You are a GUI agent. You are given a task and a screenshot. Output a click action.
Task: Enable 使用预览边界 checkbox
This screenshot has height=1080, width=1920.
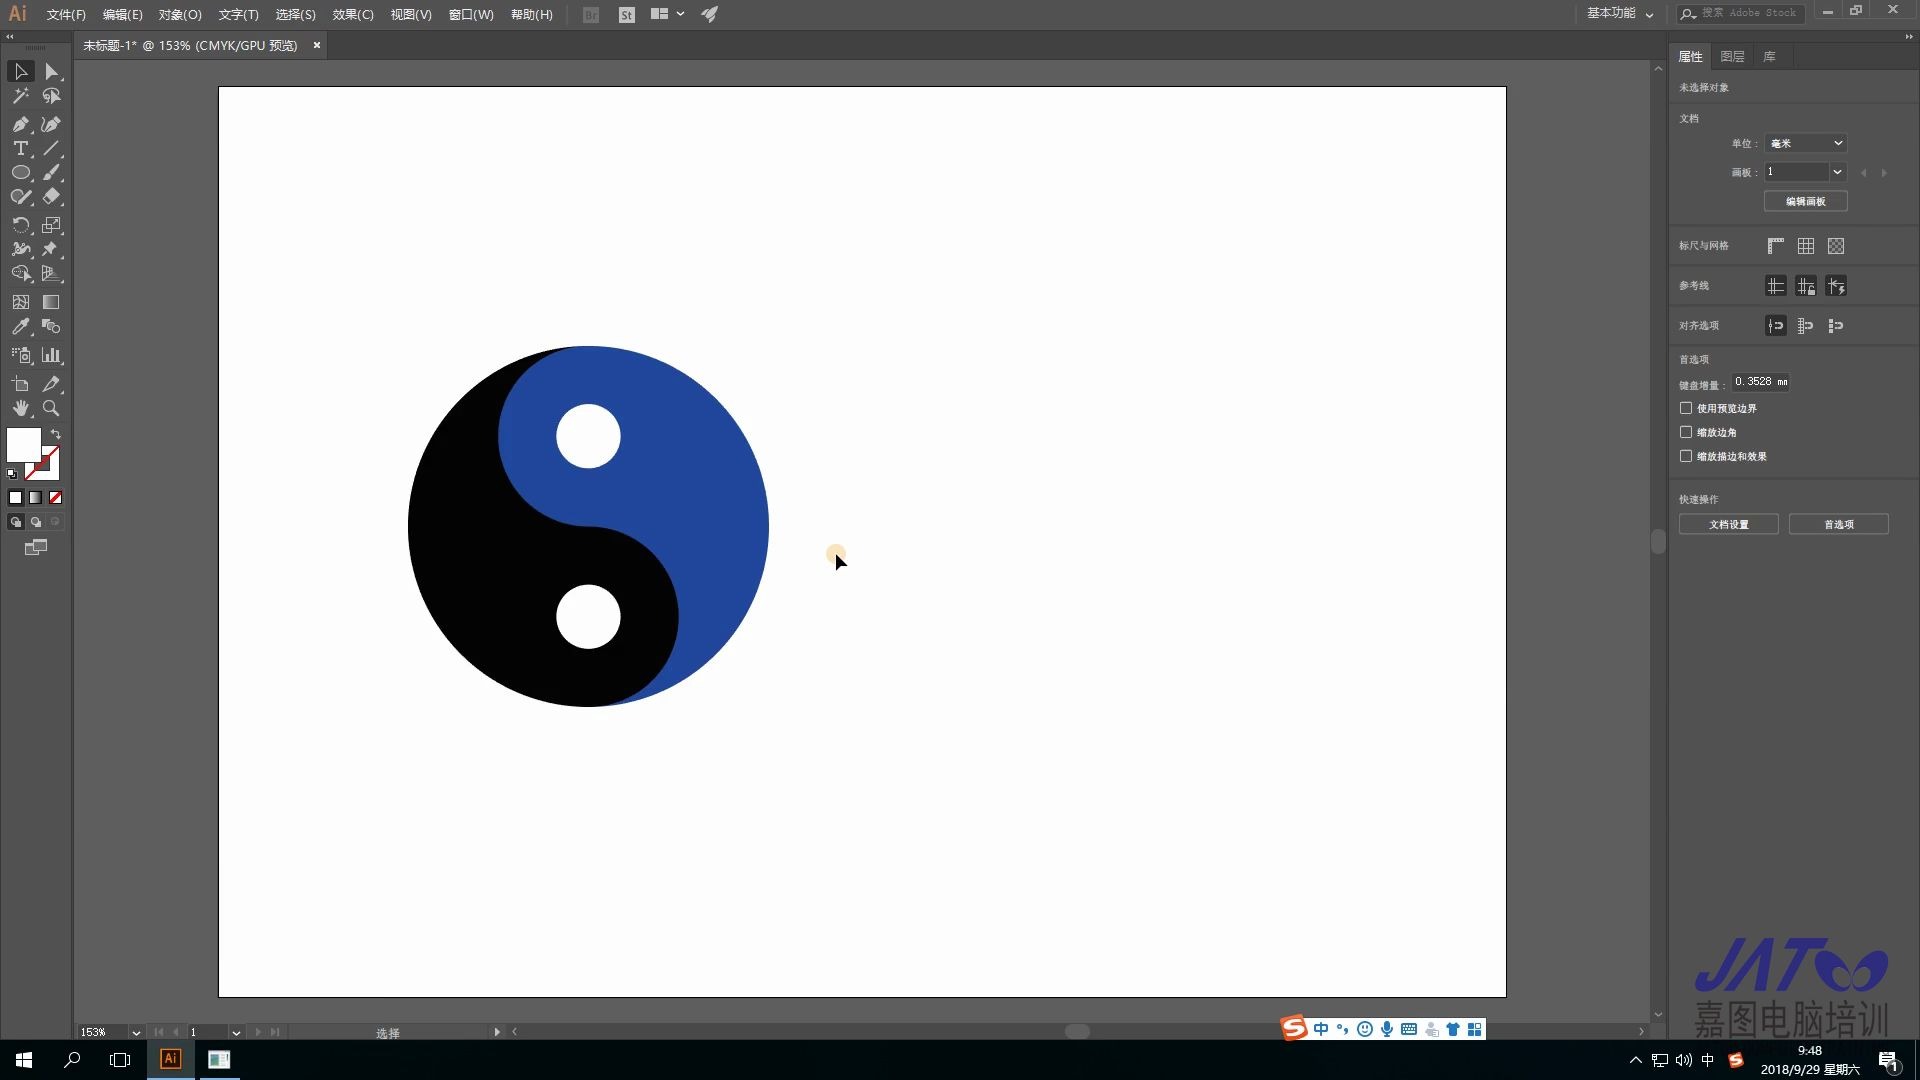1685,407
